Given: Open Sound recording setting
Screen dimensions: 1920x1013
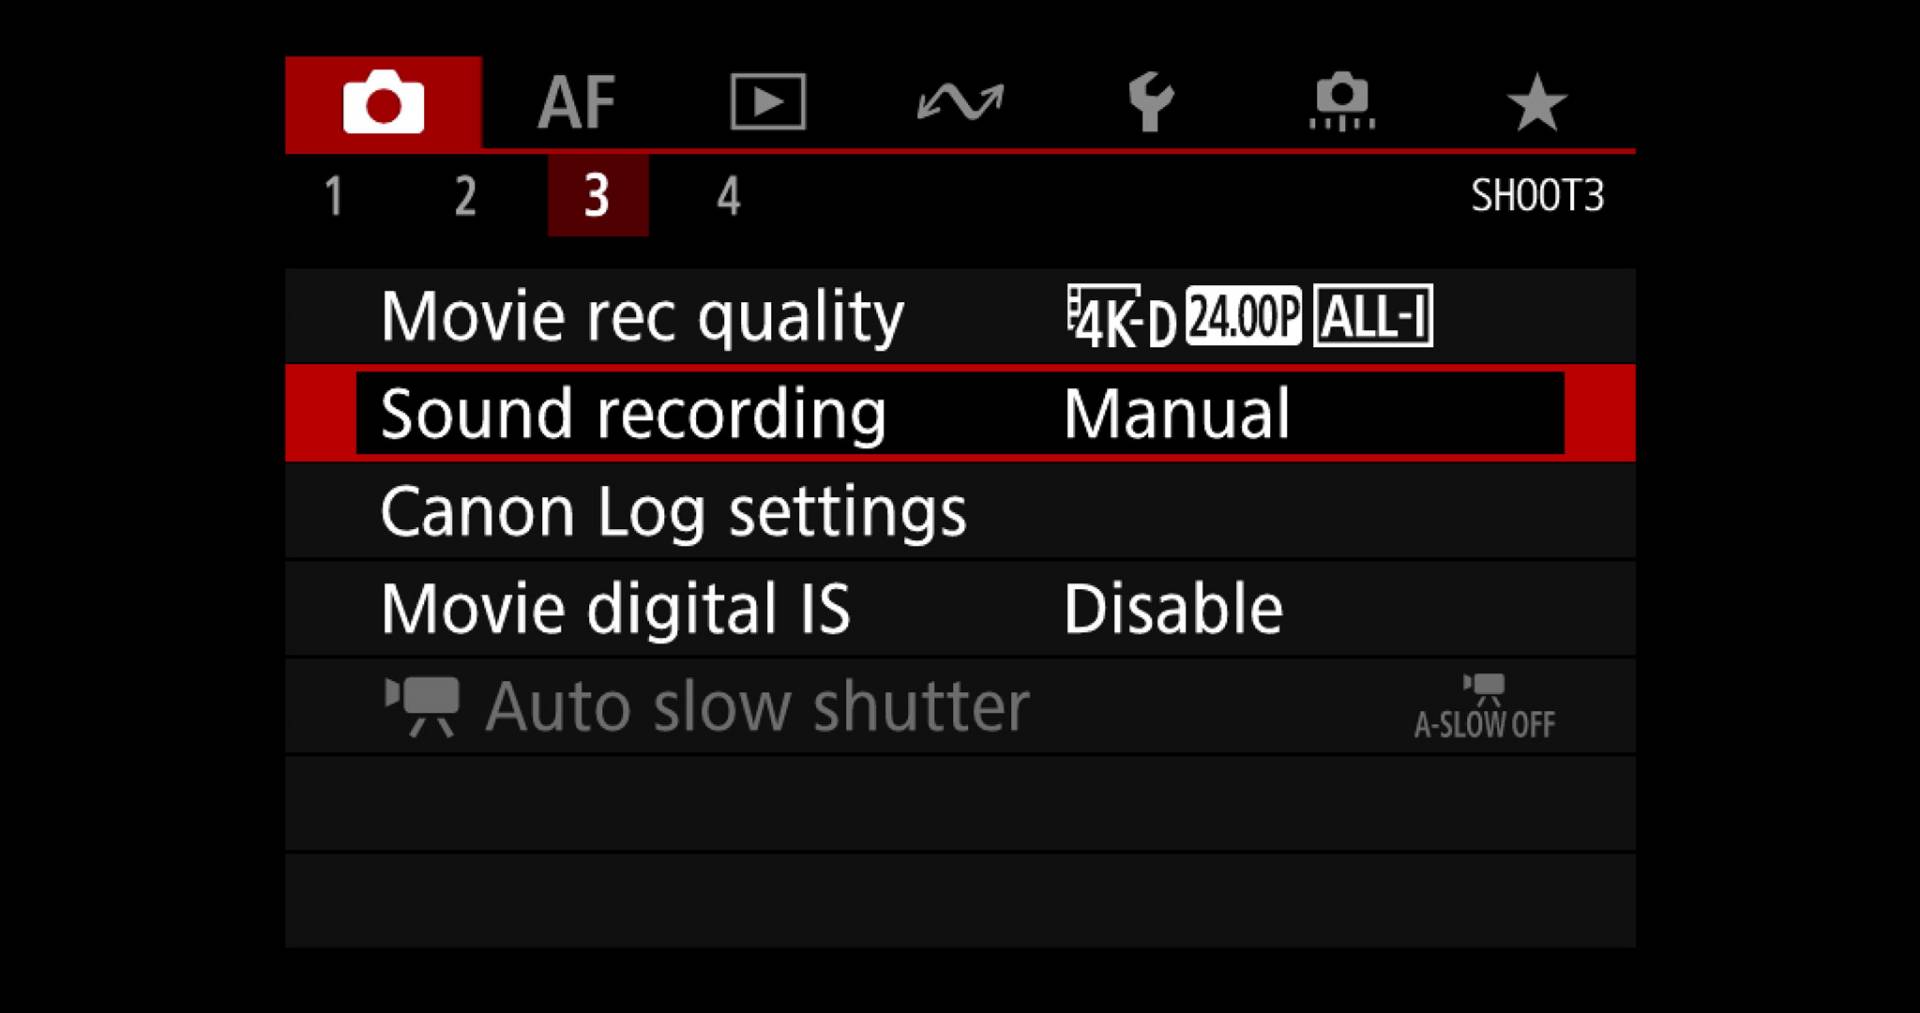Looking at the screenshot, I should (960, 413).
